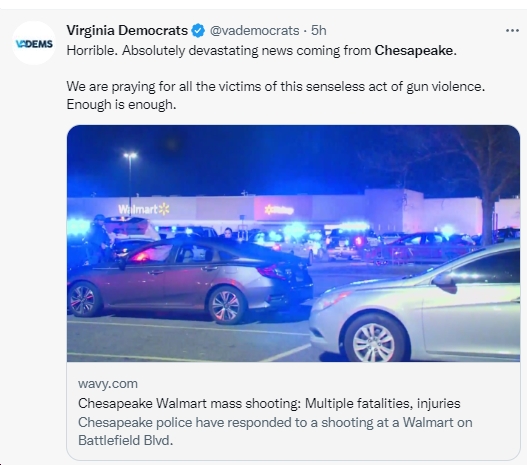The height and width of the screenshot is (465, 527).
Task: Click the 'Horrible. Absolutely devastating news' tweet line
Action: click(262, 50)
